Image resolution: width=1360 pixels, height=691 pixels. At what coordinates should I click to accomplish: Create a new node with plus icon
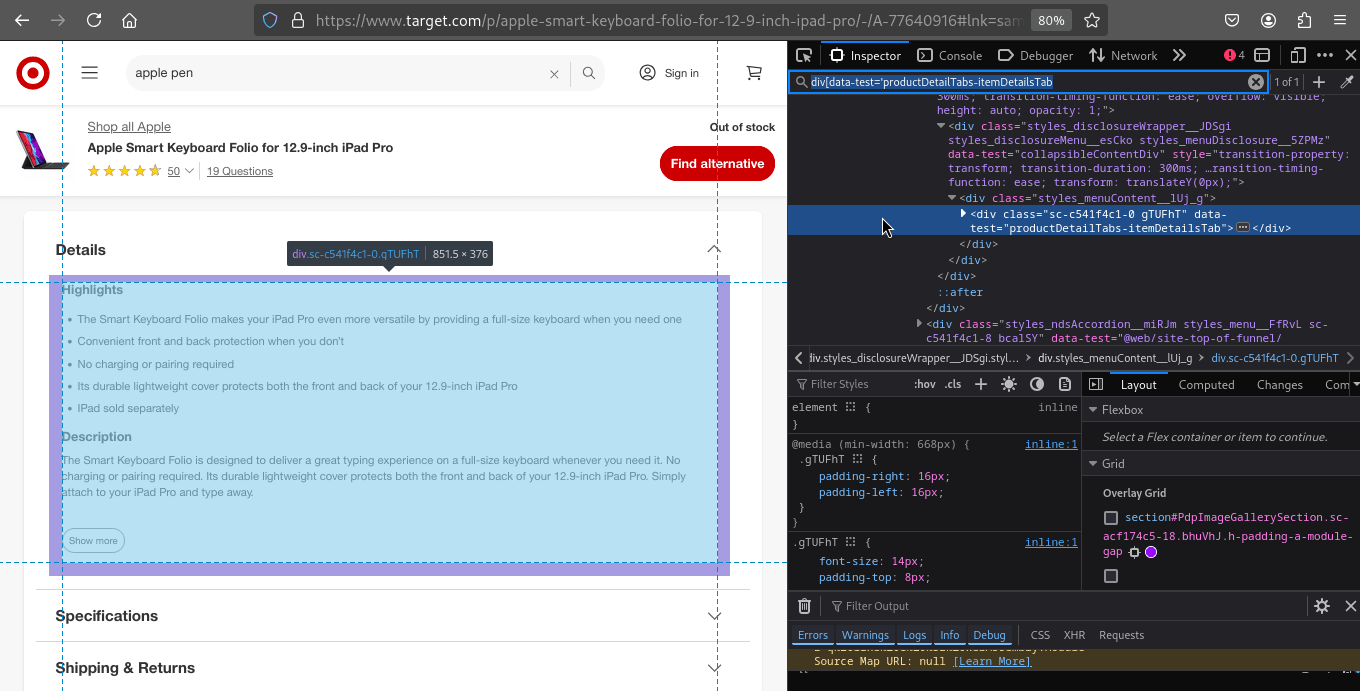pyautogui.click(x=1319, y=82)
